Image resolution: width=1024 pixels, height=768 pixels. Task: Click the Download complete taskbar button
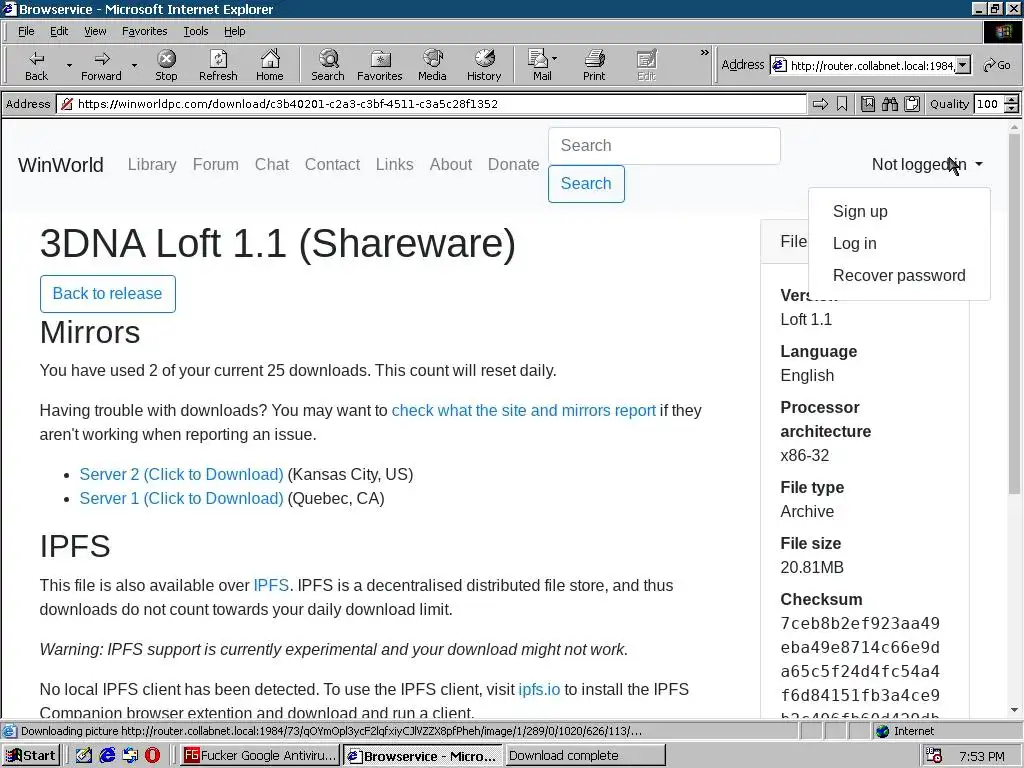click(x=585, y=756)
